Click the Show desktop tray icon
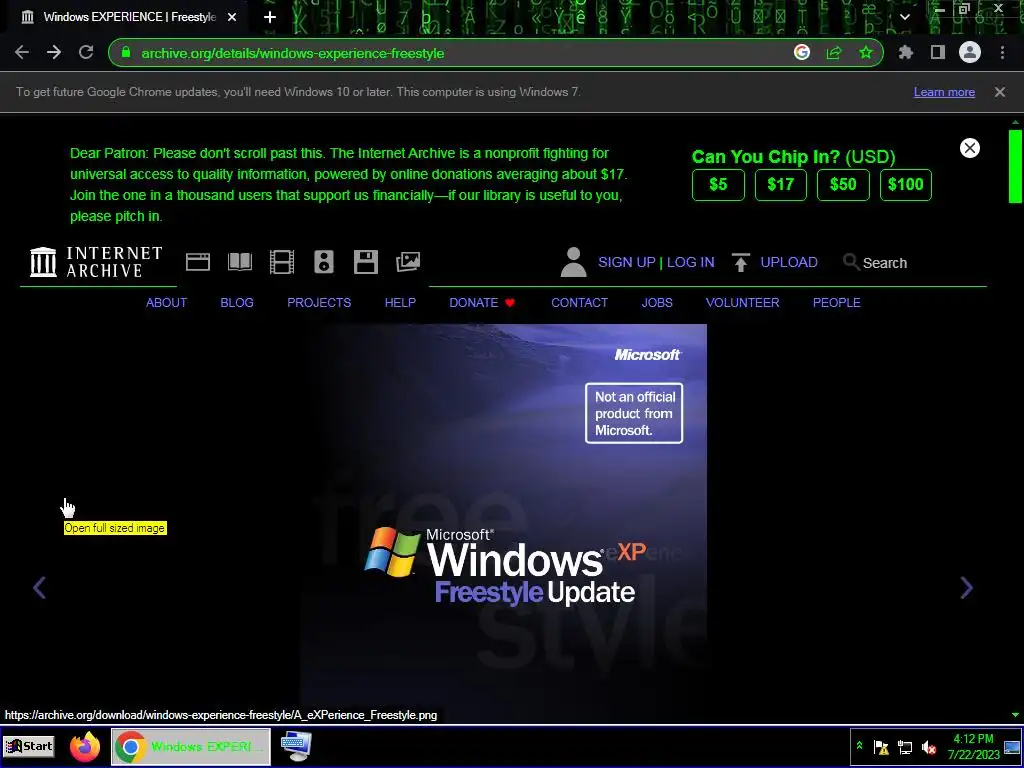The height and width of the screenshot is (768, 1024). [1012, 746]
